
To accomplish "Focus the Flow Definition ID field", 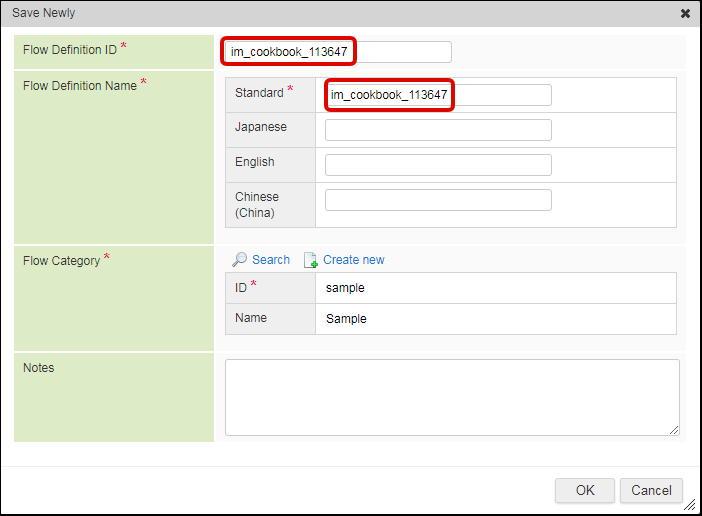I will point(336,52).
